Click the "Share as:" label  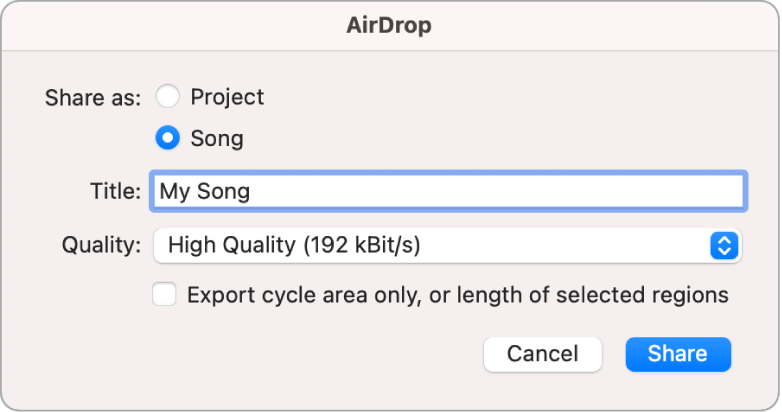pos(93,98)
